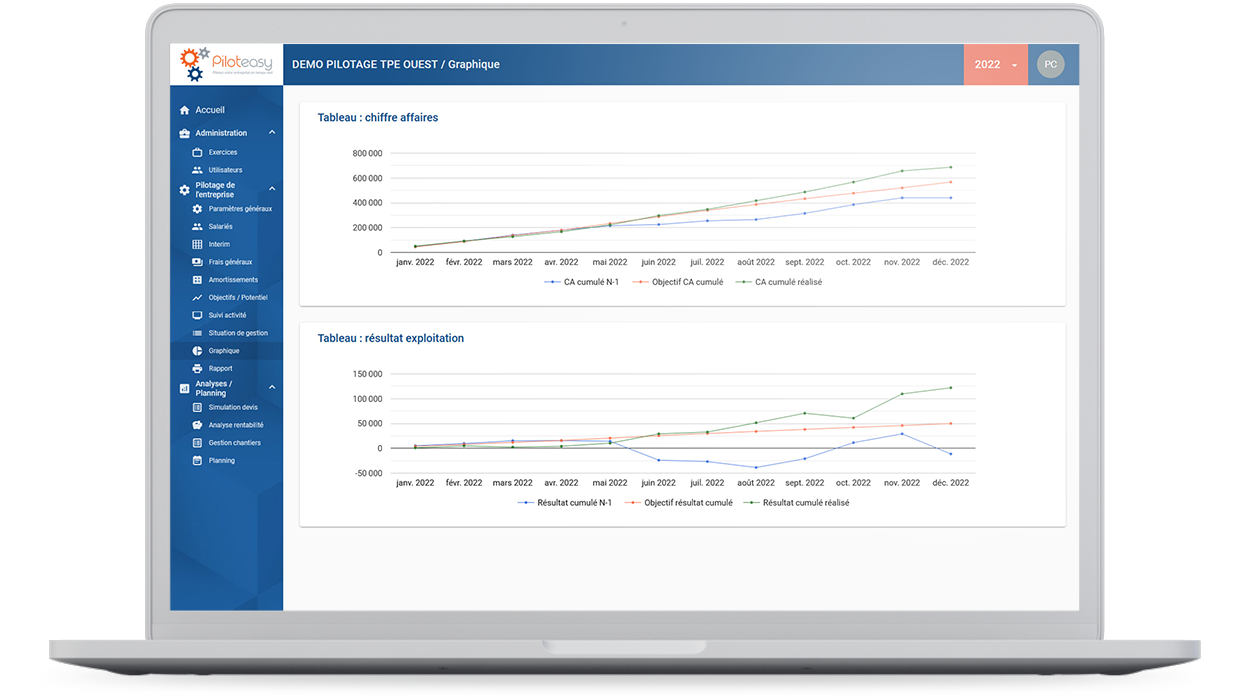Click the 600 000 axis label
The image size is (1250, 700).
[367, 178]
